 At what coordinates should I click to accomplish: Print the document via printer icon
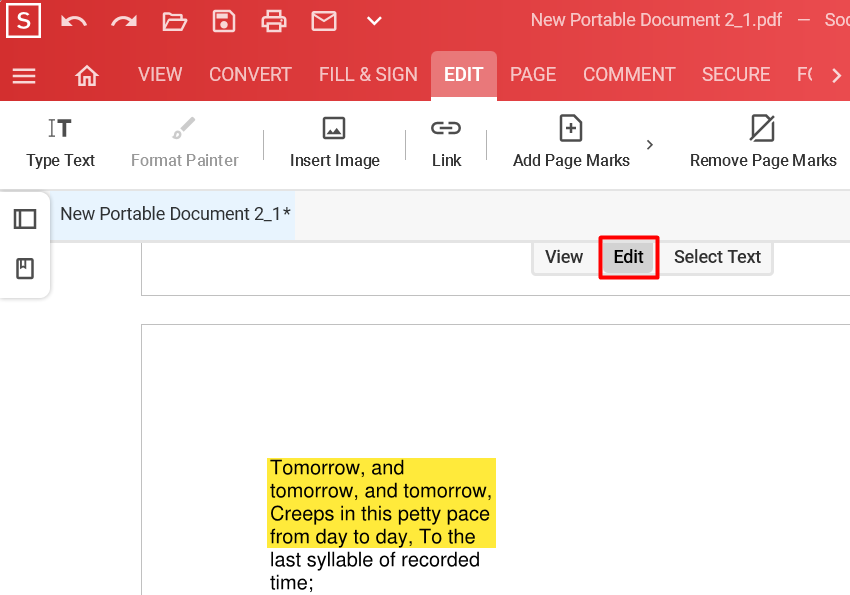274,21
